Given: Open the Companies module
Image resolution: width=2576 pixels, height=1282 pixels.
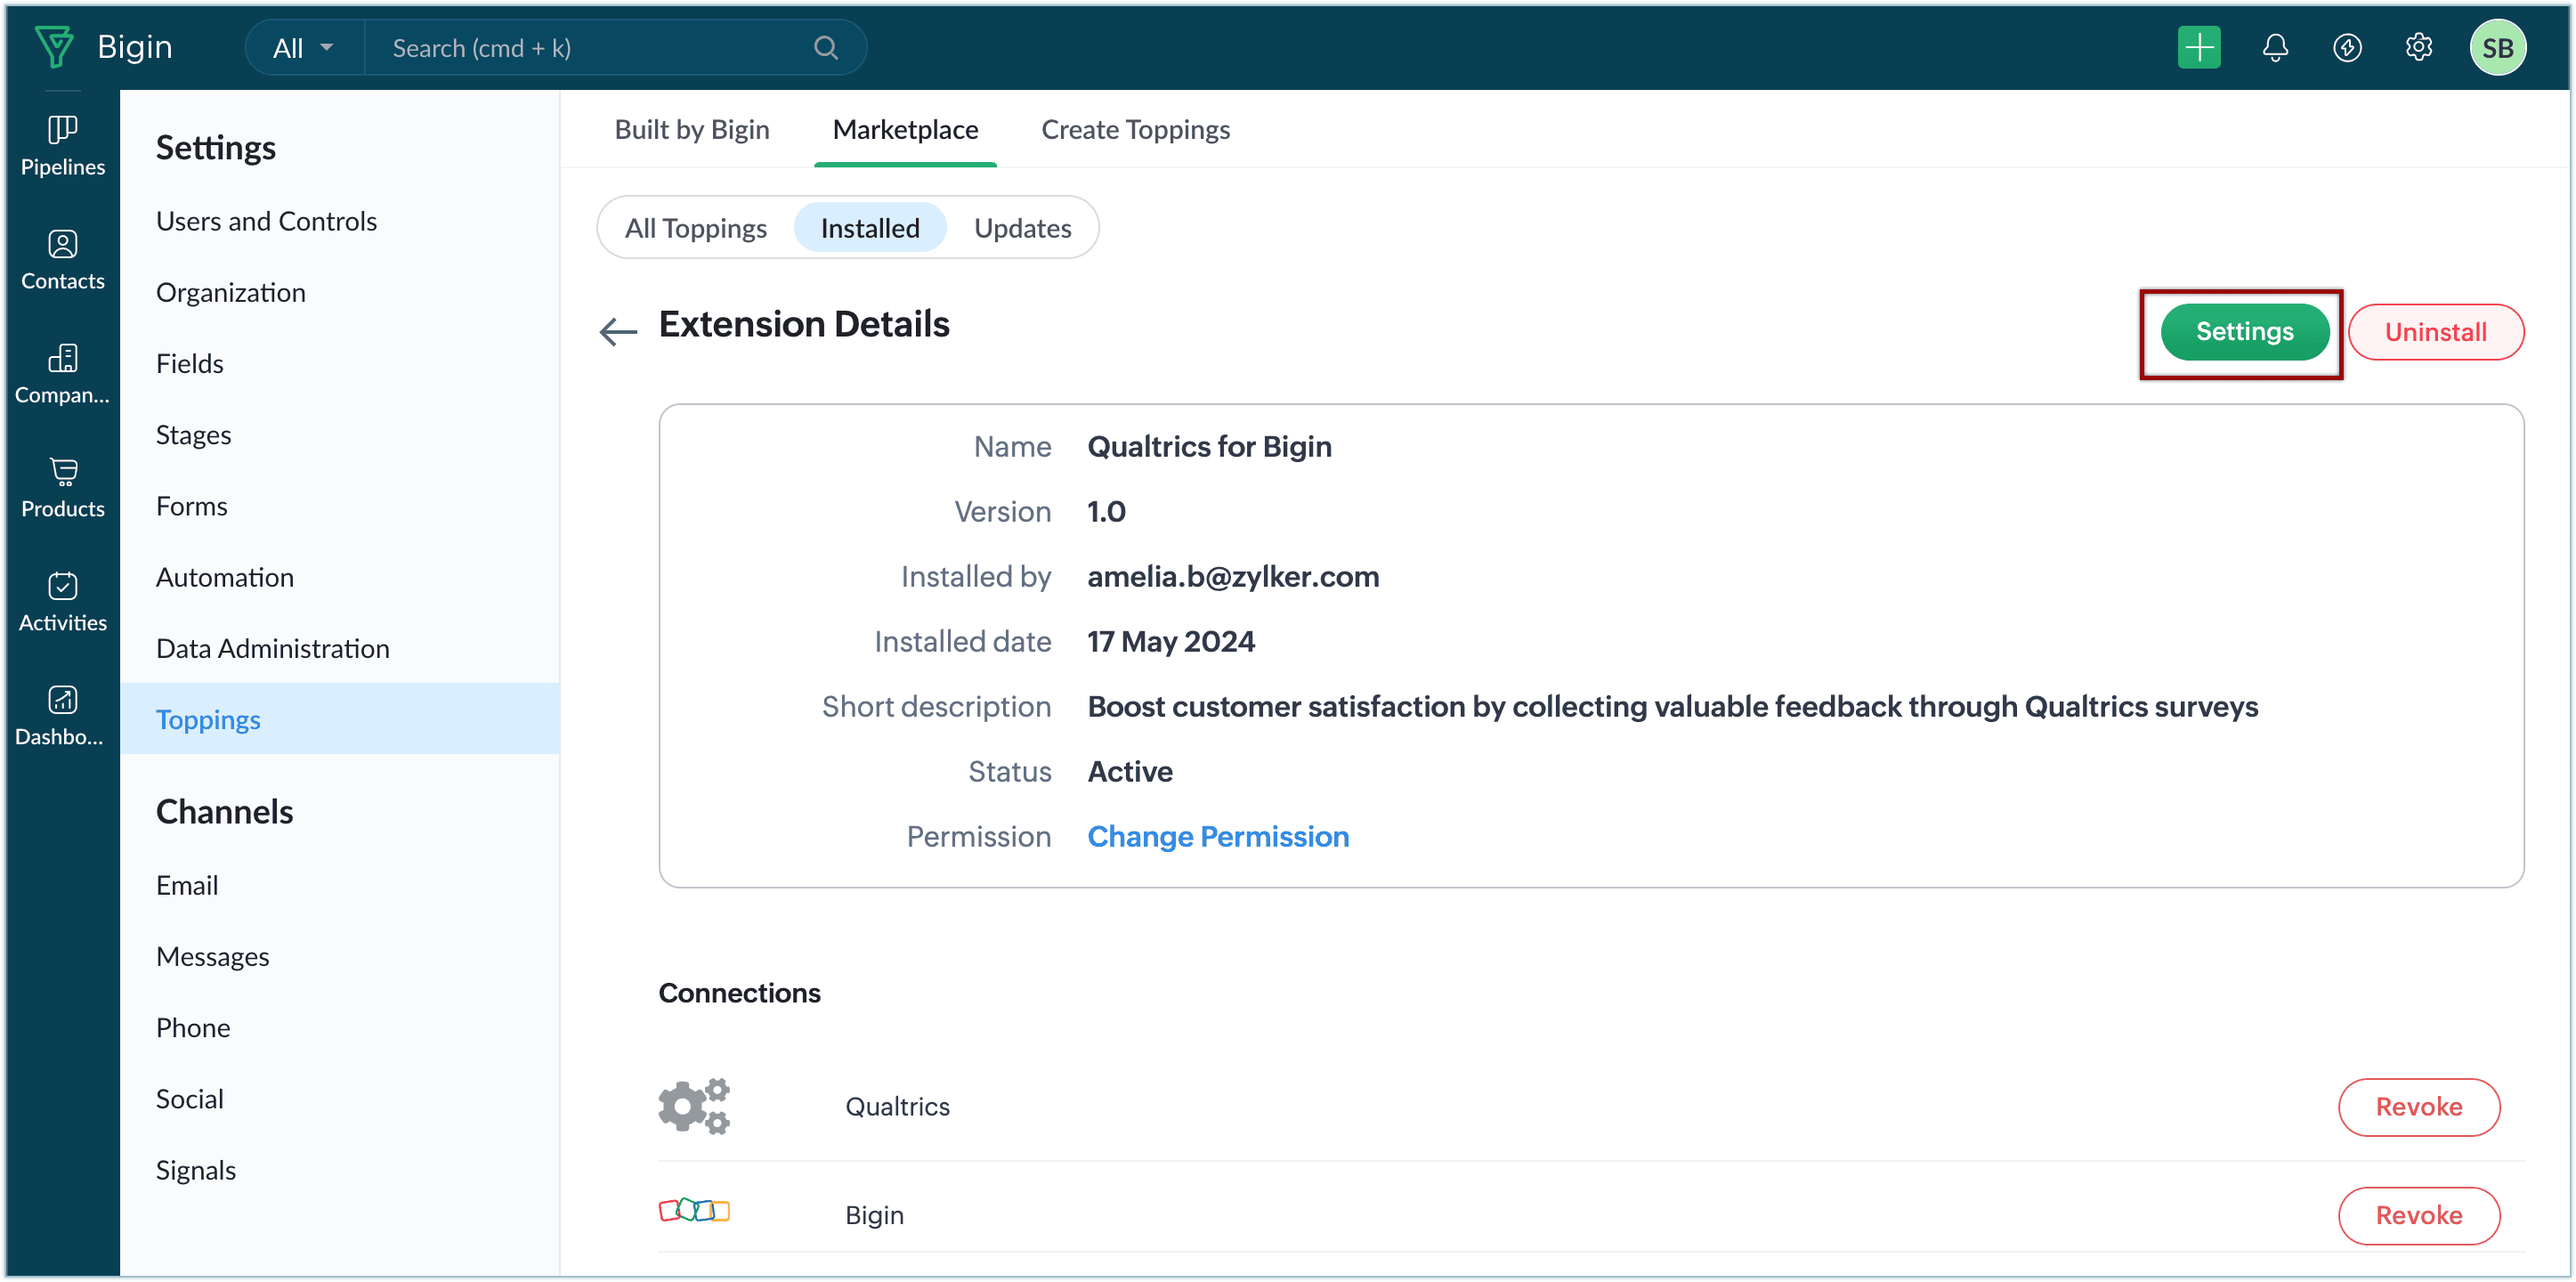Looking at the screenshot, I should [62, 374].
